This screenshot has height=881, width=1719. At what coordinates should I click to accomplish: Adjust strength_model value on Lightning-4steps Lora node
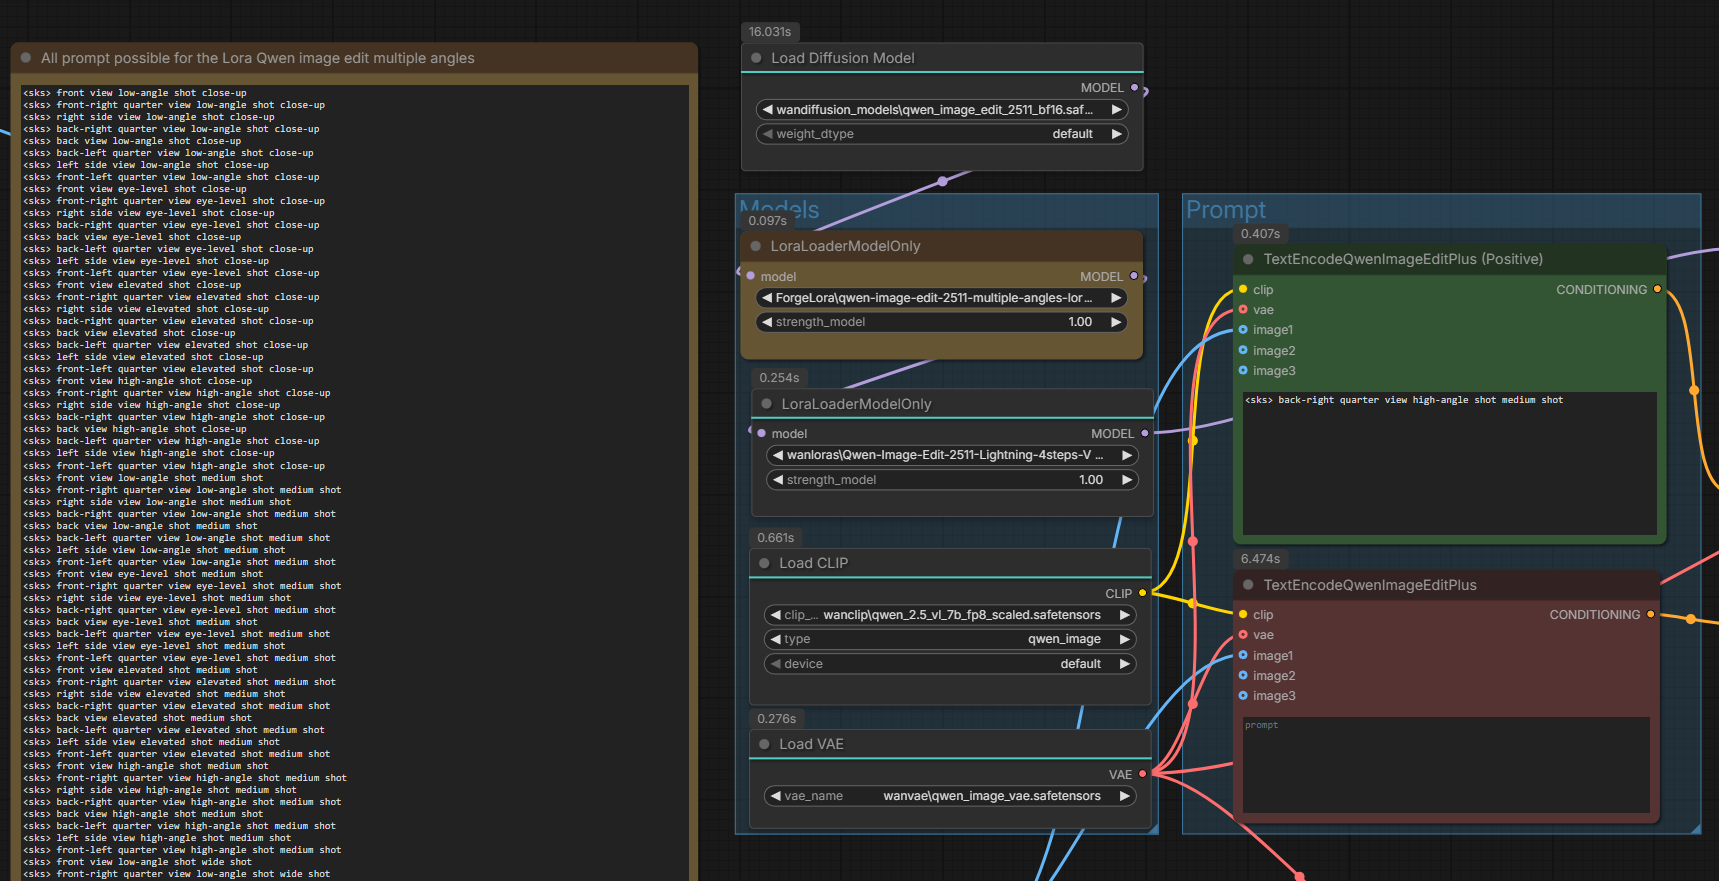click(x=950, y=480)
